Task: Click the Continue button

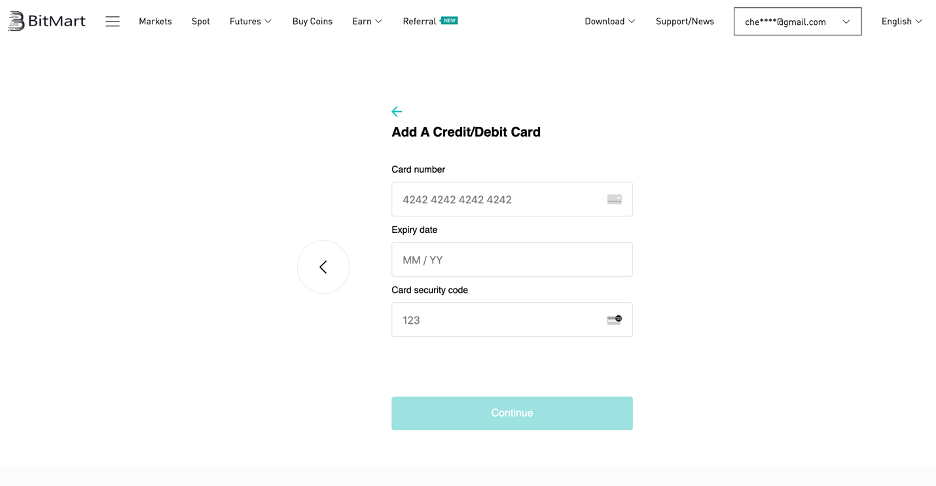Action: [512, 413]
